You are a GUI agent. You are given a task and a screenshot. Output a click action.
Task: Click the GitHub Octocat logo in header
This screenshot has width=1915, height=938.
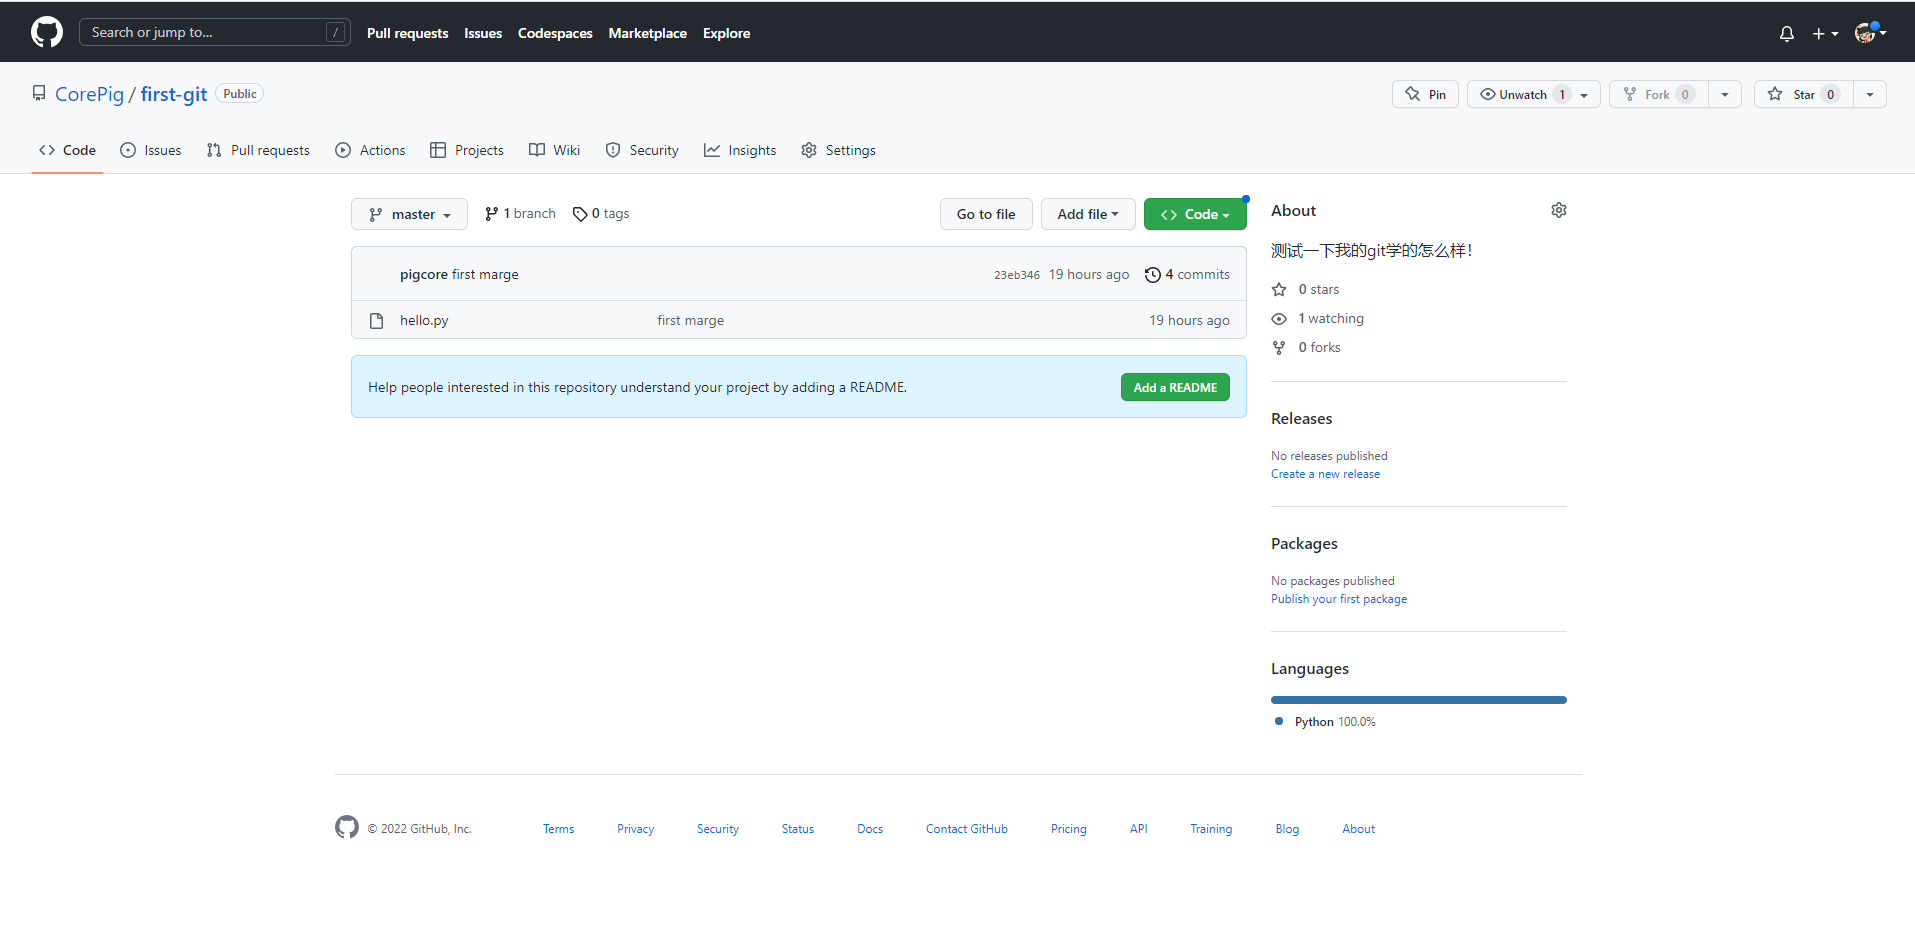(x=47, y=32)
